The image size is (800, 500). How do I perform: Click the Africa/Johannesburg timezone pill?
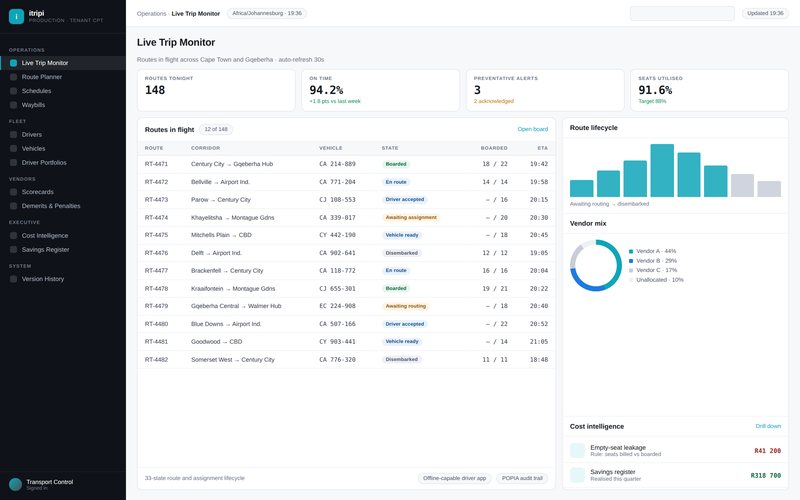[267, 13]
